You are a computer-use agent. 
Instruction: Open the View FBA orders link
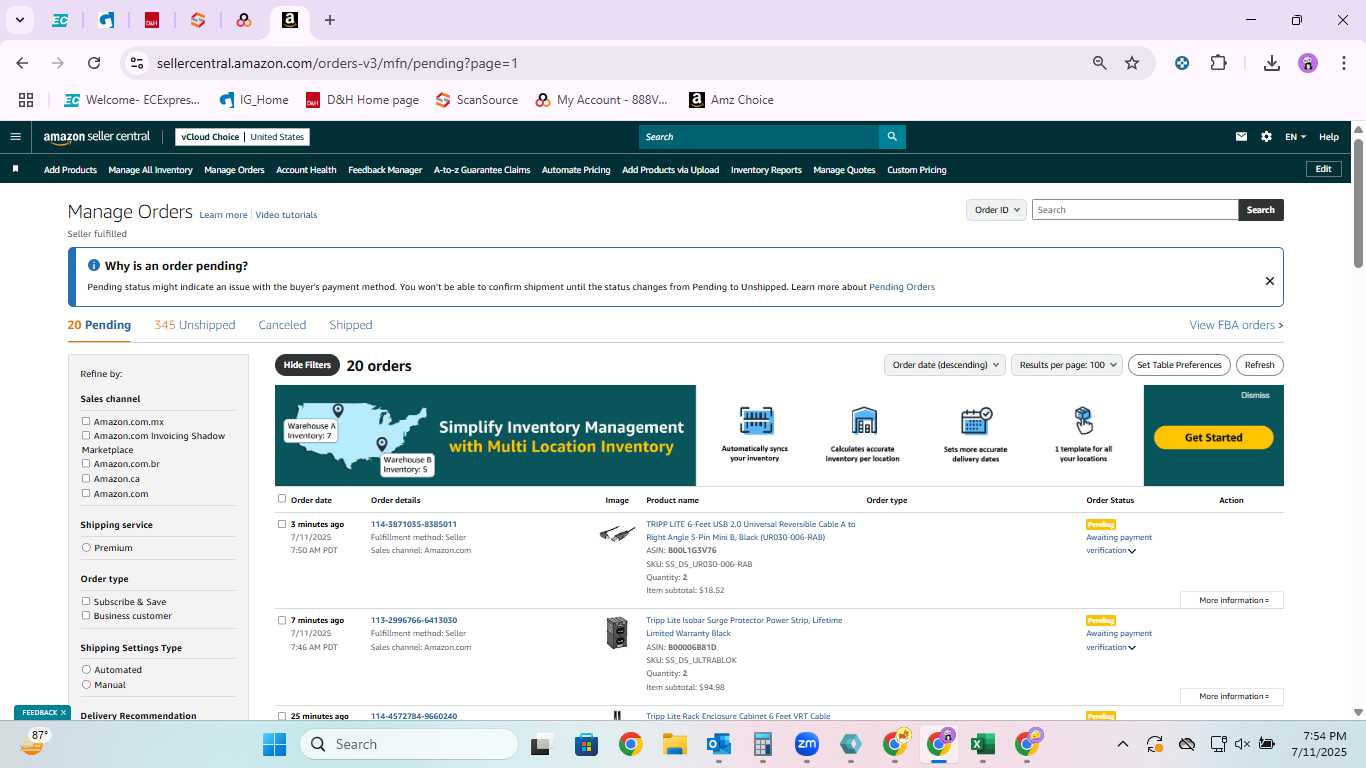click(x=1236, y=325)
